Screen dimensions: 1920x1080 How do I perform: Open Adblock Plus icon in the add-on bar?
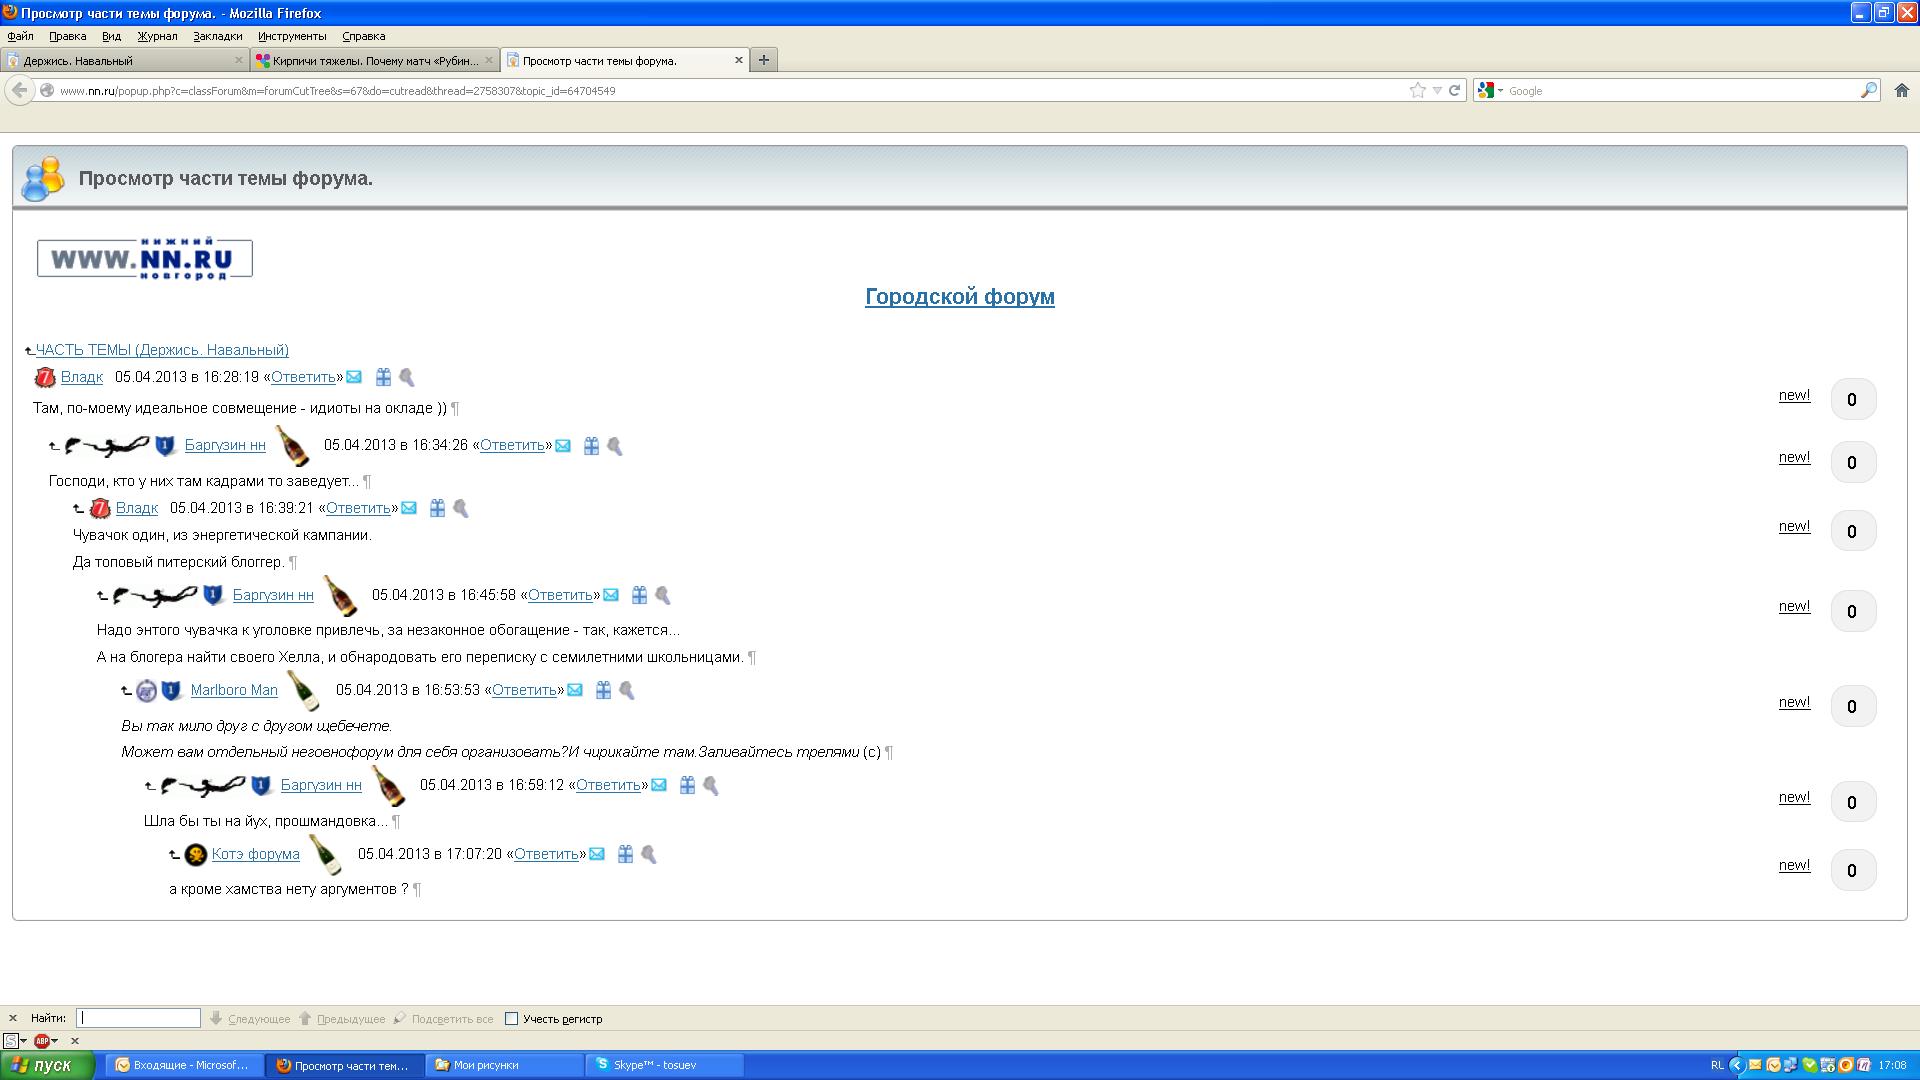tap(41, 1041)
